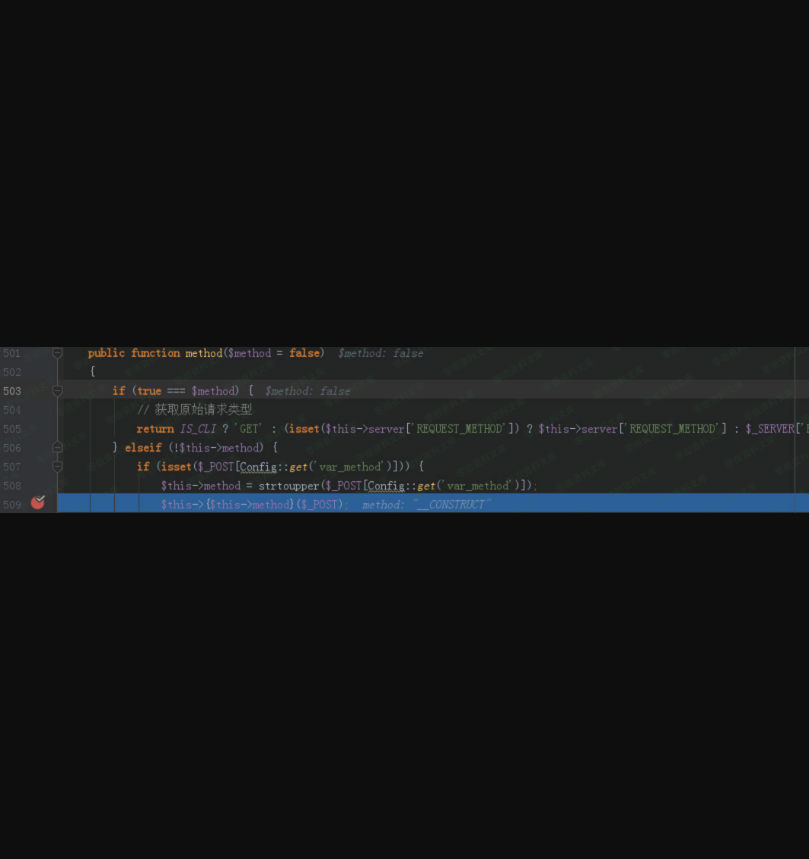Click line number 502 in the gutter

click(x=12, y=372)
